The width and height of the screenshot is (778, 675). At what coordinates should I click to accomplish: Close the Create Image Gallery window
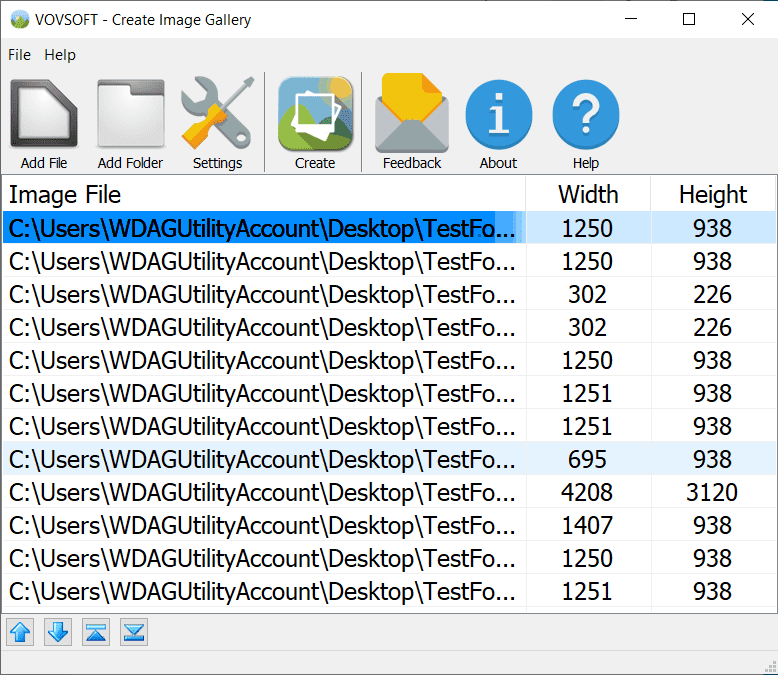pyautogui.click(x=748, y=19)
